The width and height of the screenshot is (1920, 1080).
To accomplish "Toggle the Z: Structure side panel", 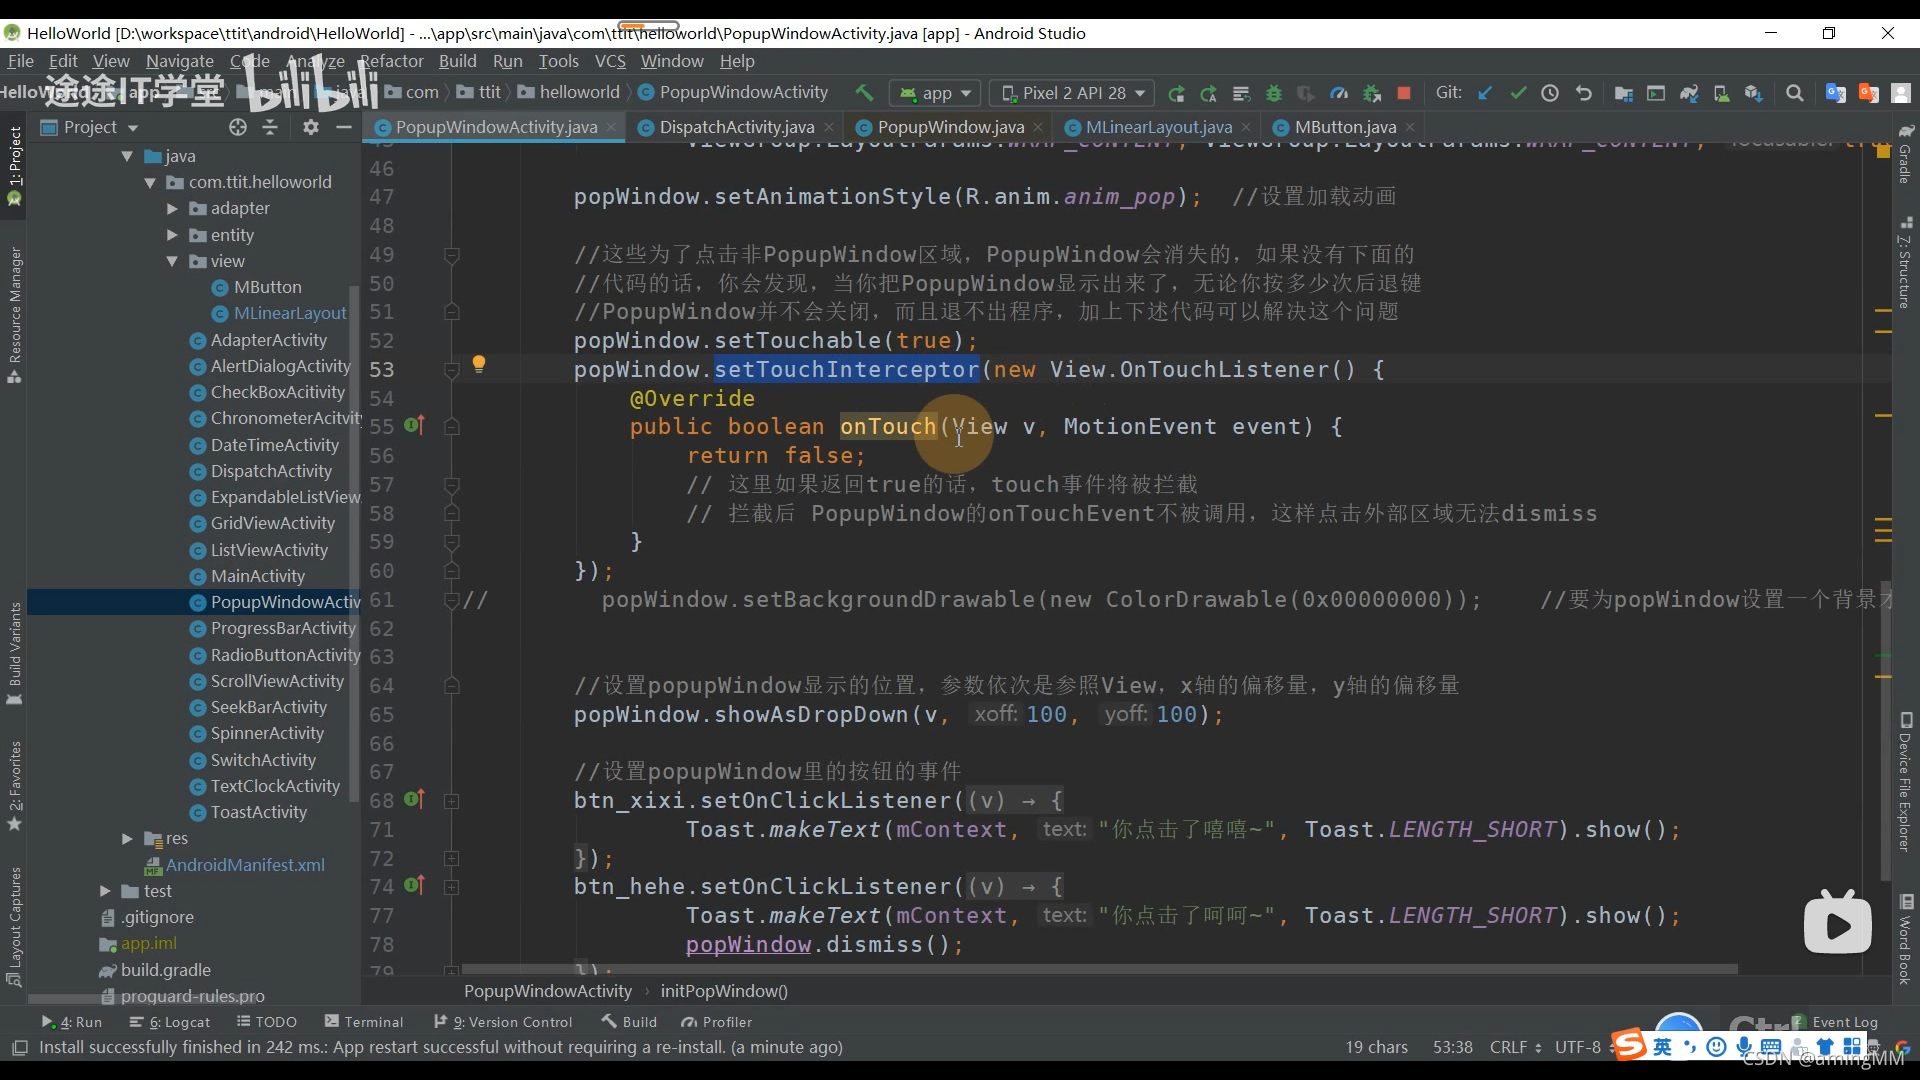I will [1906, 262].
